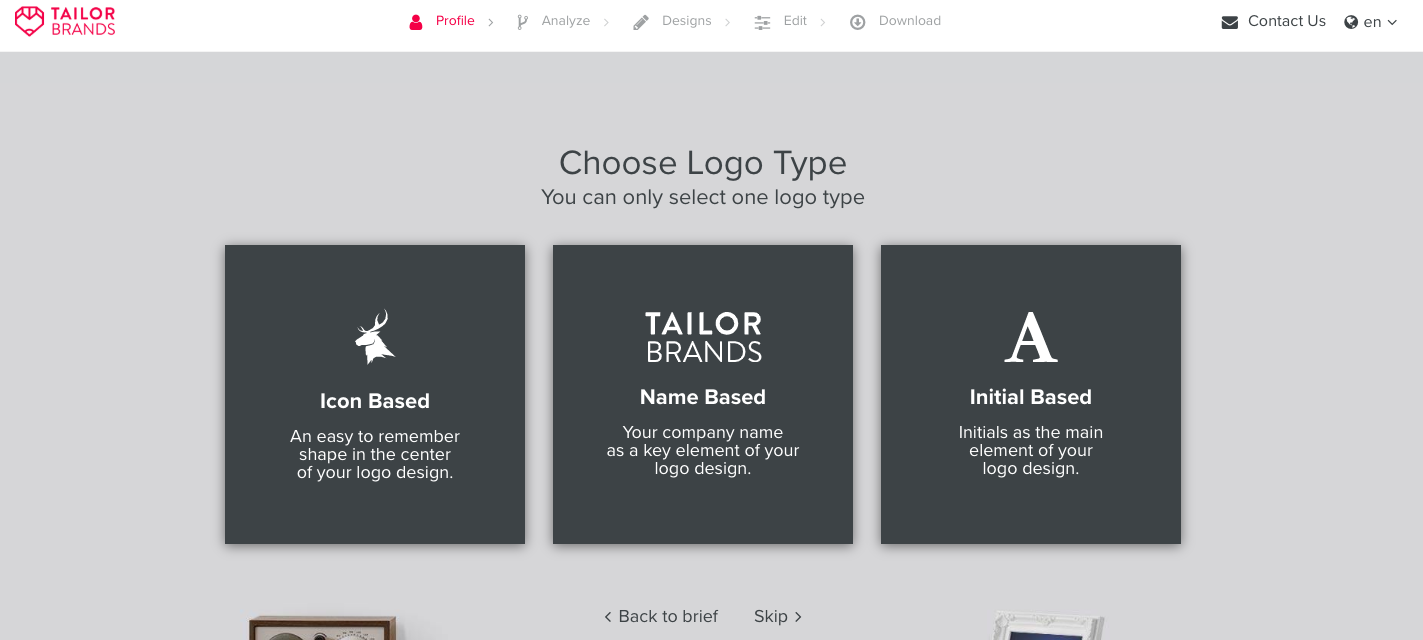The image size is (1423, 640).
Task: Go to the Analyze step
Action: pos(566,21)
